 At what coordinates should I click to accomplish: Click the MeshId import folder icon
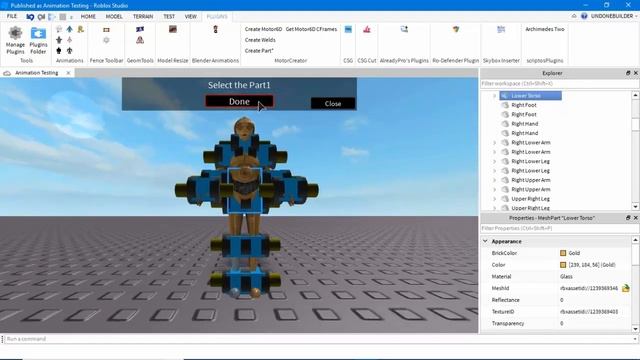625,288
